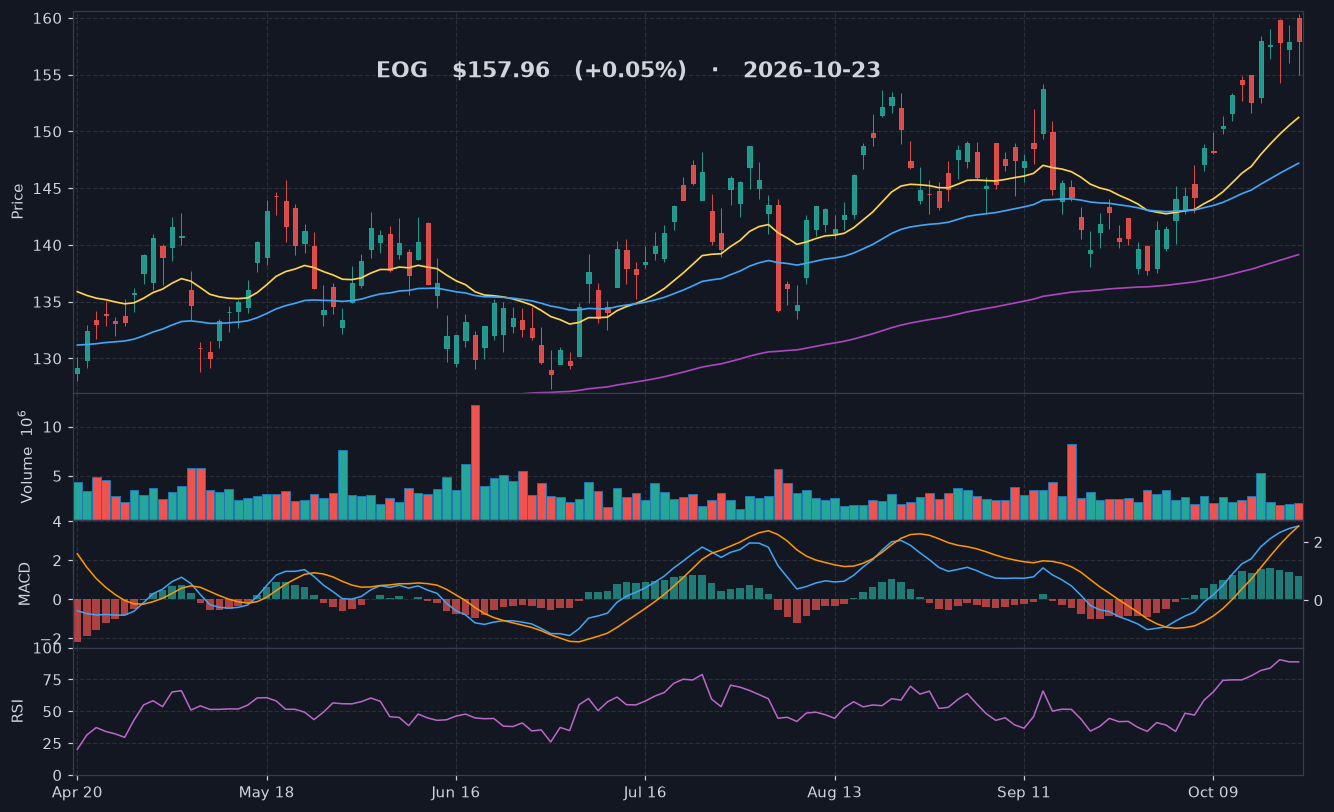Click the May 18 x-axis label
The height and width of the screenshot is (812, 1334).
(x=267, y=792)
